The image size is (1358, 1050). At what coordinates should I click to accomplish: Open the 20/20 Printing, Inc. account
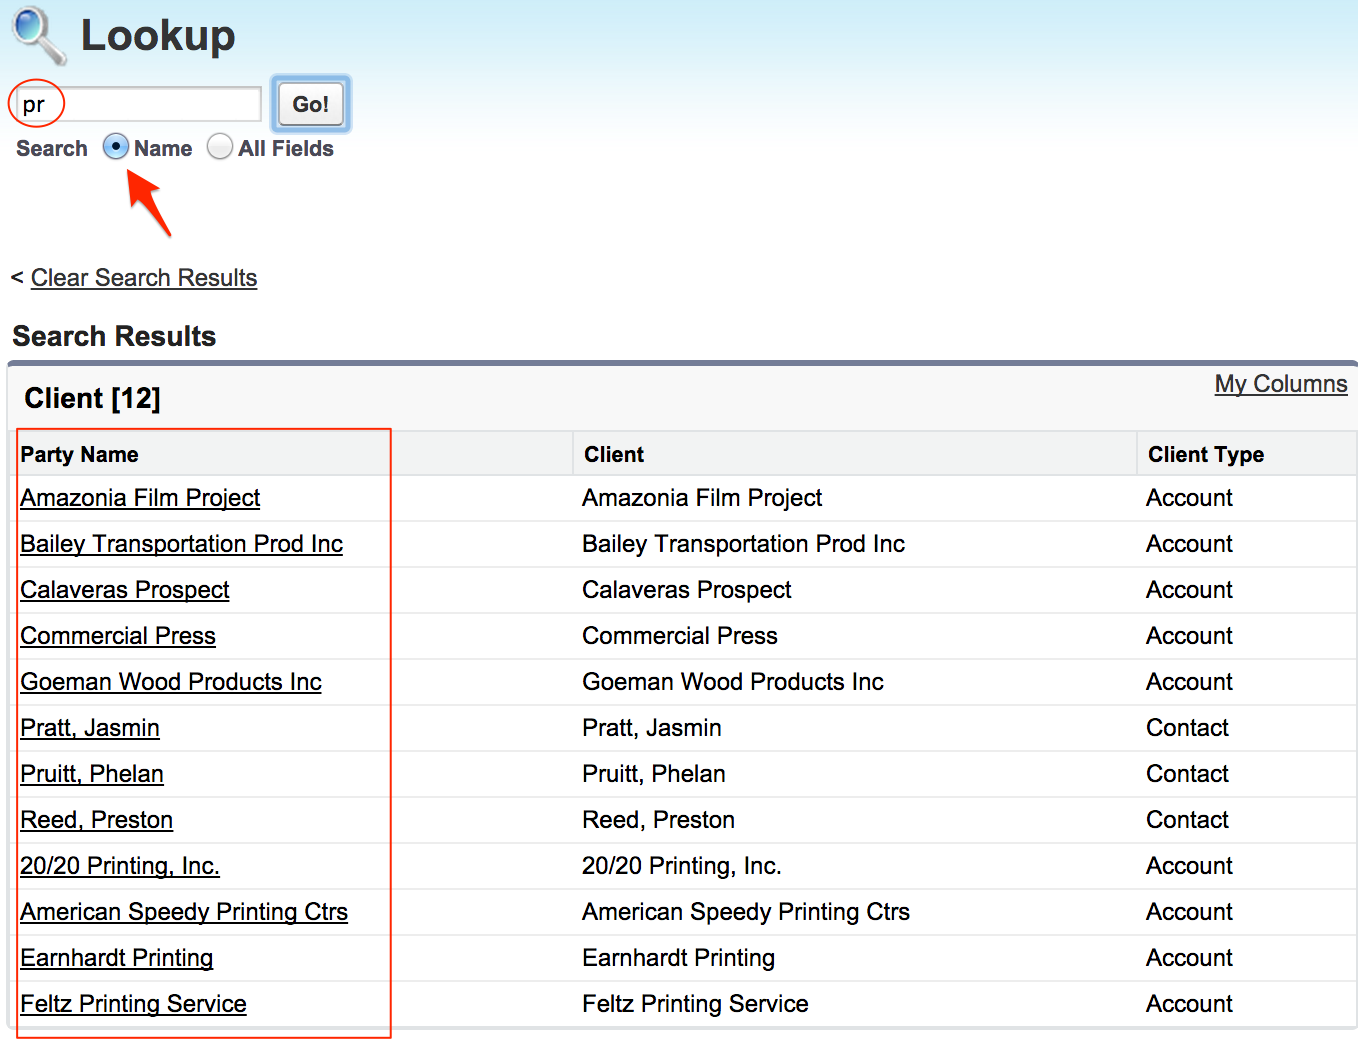(x=119, y=866)
